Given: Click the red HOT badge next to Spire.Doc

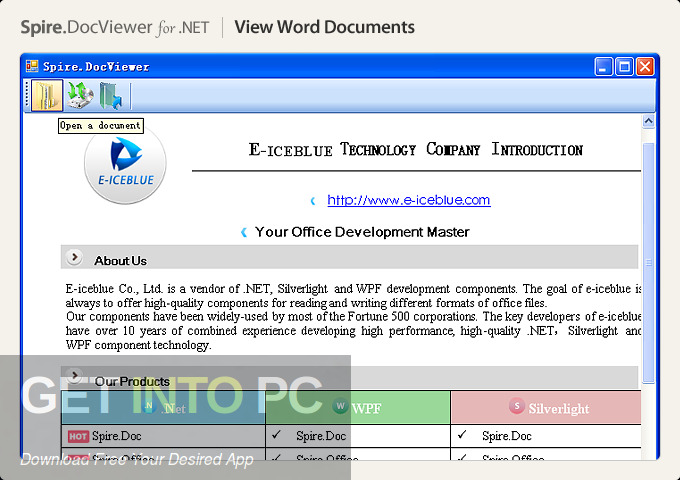Looking at the screenshot, I should pyautogui.click(x=78, y=436).
